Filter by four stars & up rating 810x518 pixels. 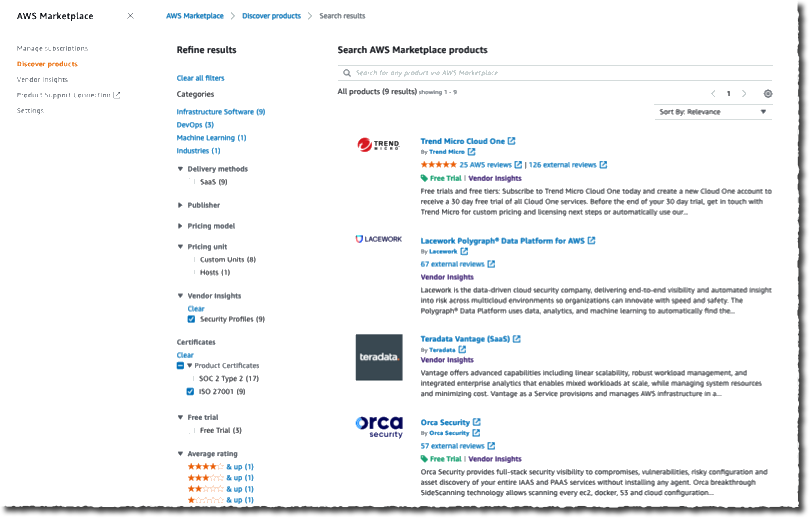(x=221, y=466)
